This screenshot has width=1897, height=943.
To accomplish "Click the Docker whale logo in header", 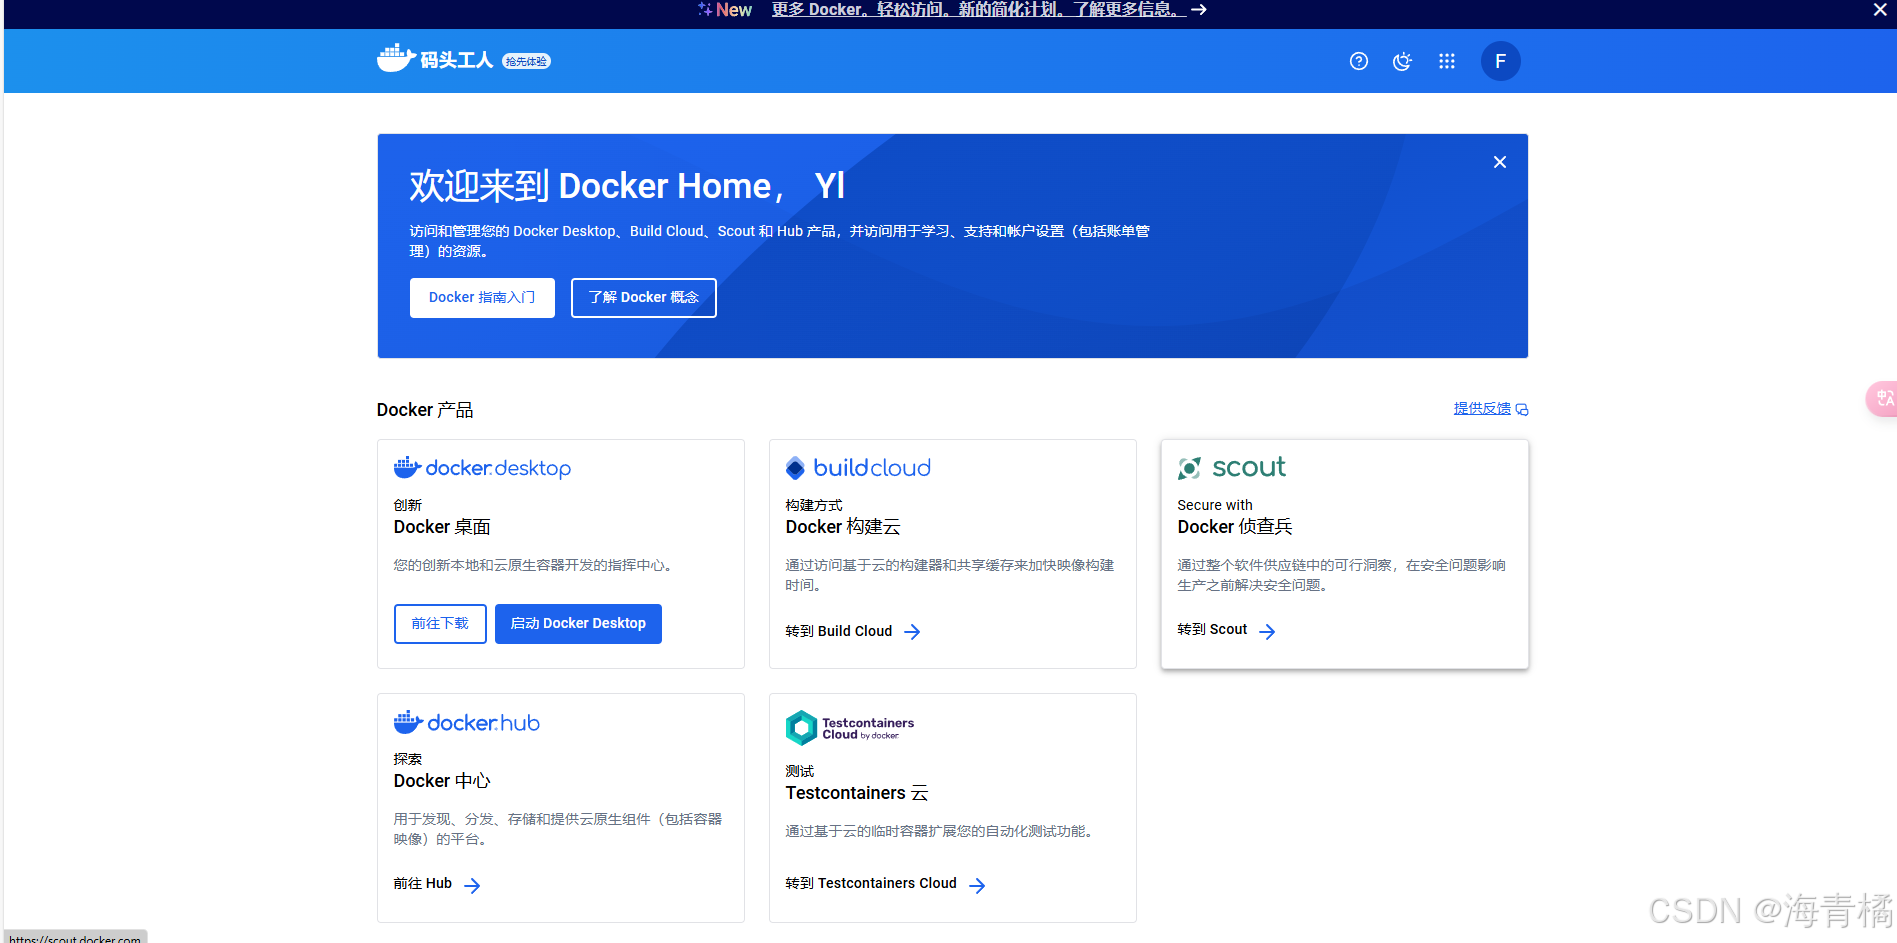I will coord(396,58).
